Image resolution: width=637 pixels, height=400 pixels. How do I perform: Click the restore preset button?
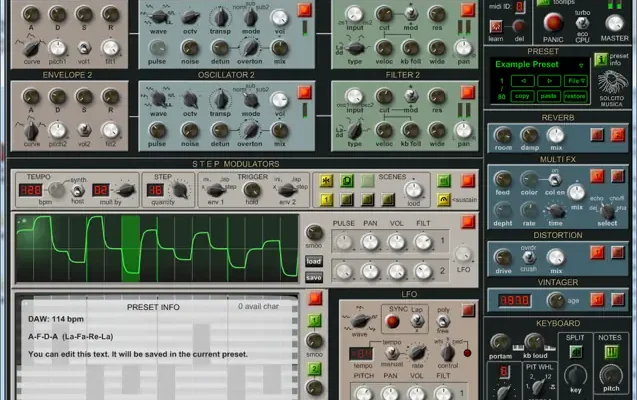574,96
